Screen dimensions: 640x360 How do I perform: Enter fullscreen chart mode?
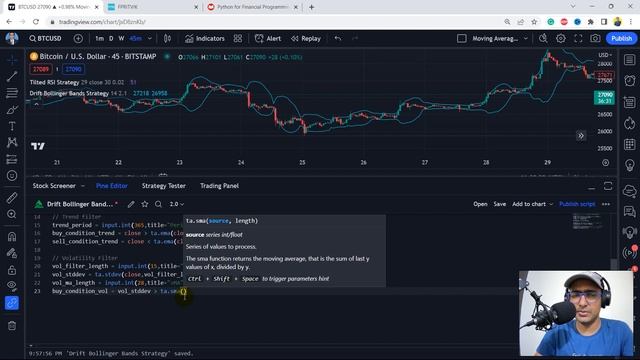click(578, 38)
